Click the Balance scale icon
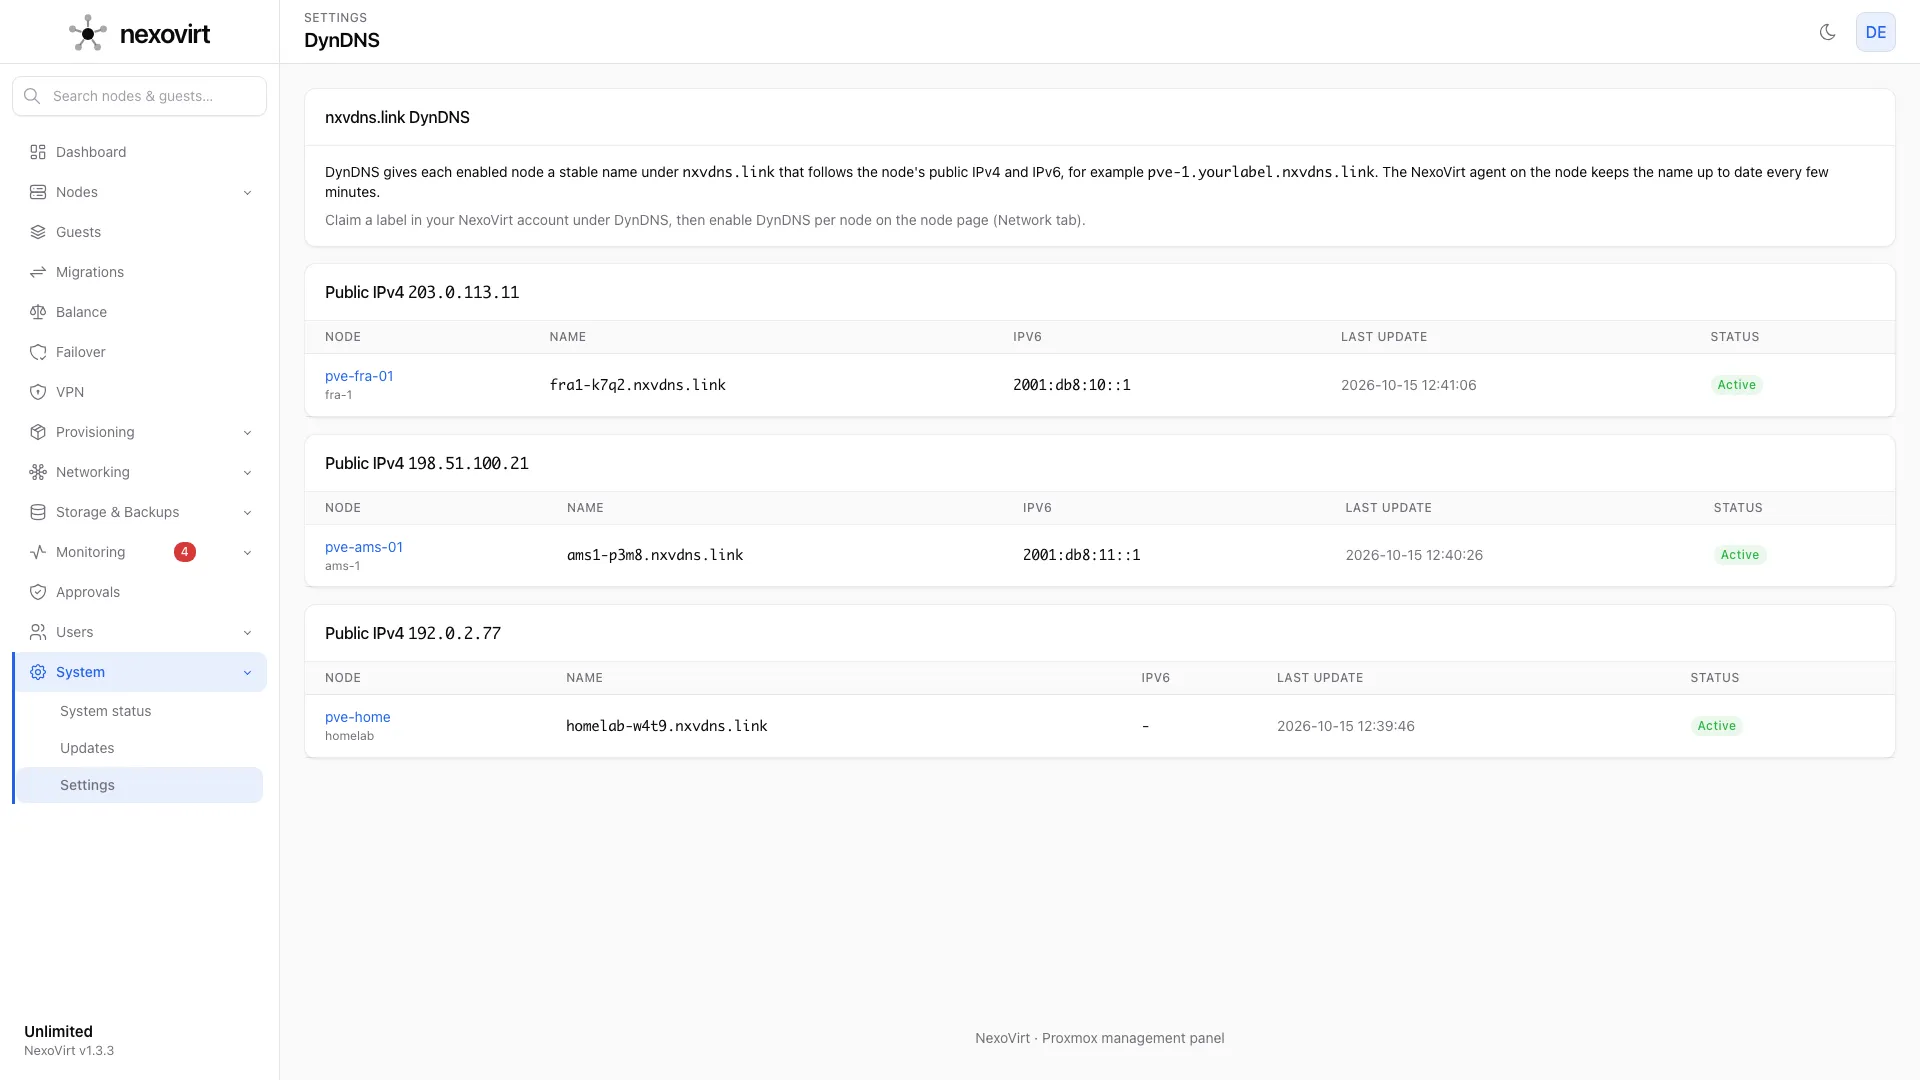Screen dimensions: 1920x1080 [x=38, y=312]
